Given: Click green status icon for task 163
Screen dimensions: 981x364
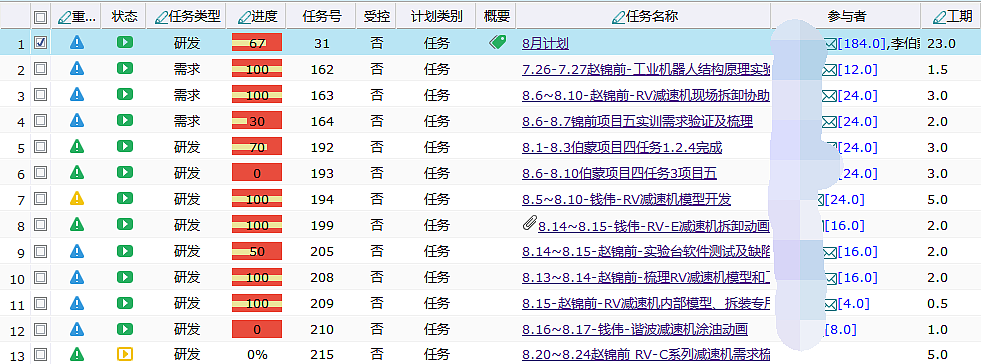Looking at the screenshot, I should [125, 94].
